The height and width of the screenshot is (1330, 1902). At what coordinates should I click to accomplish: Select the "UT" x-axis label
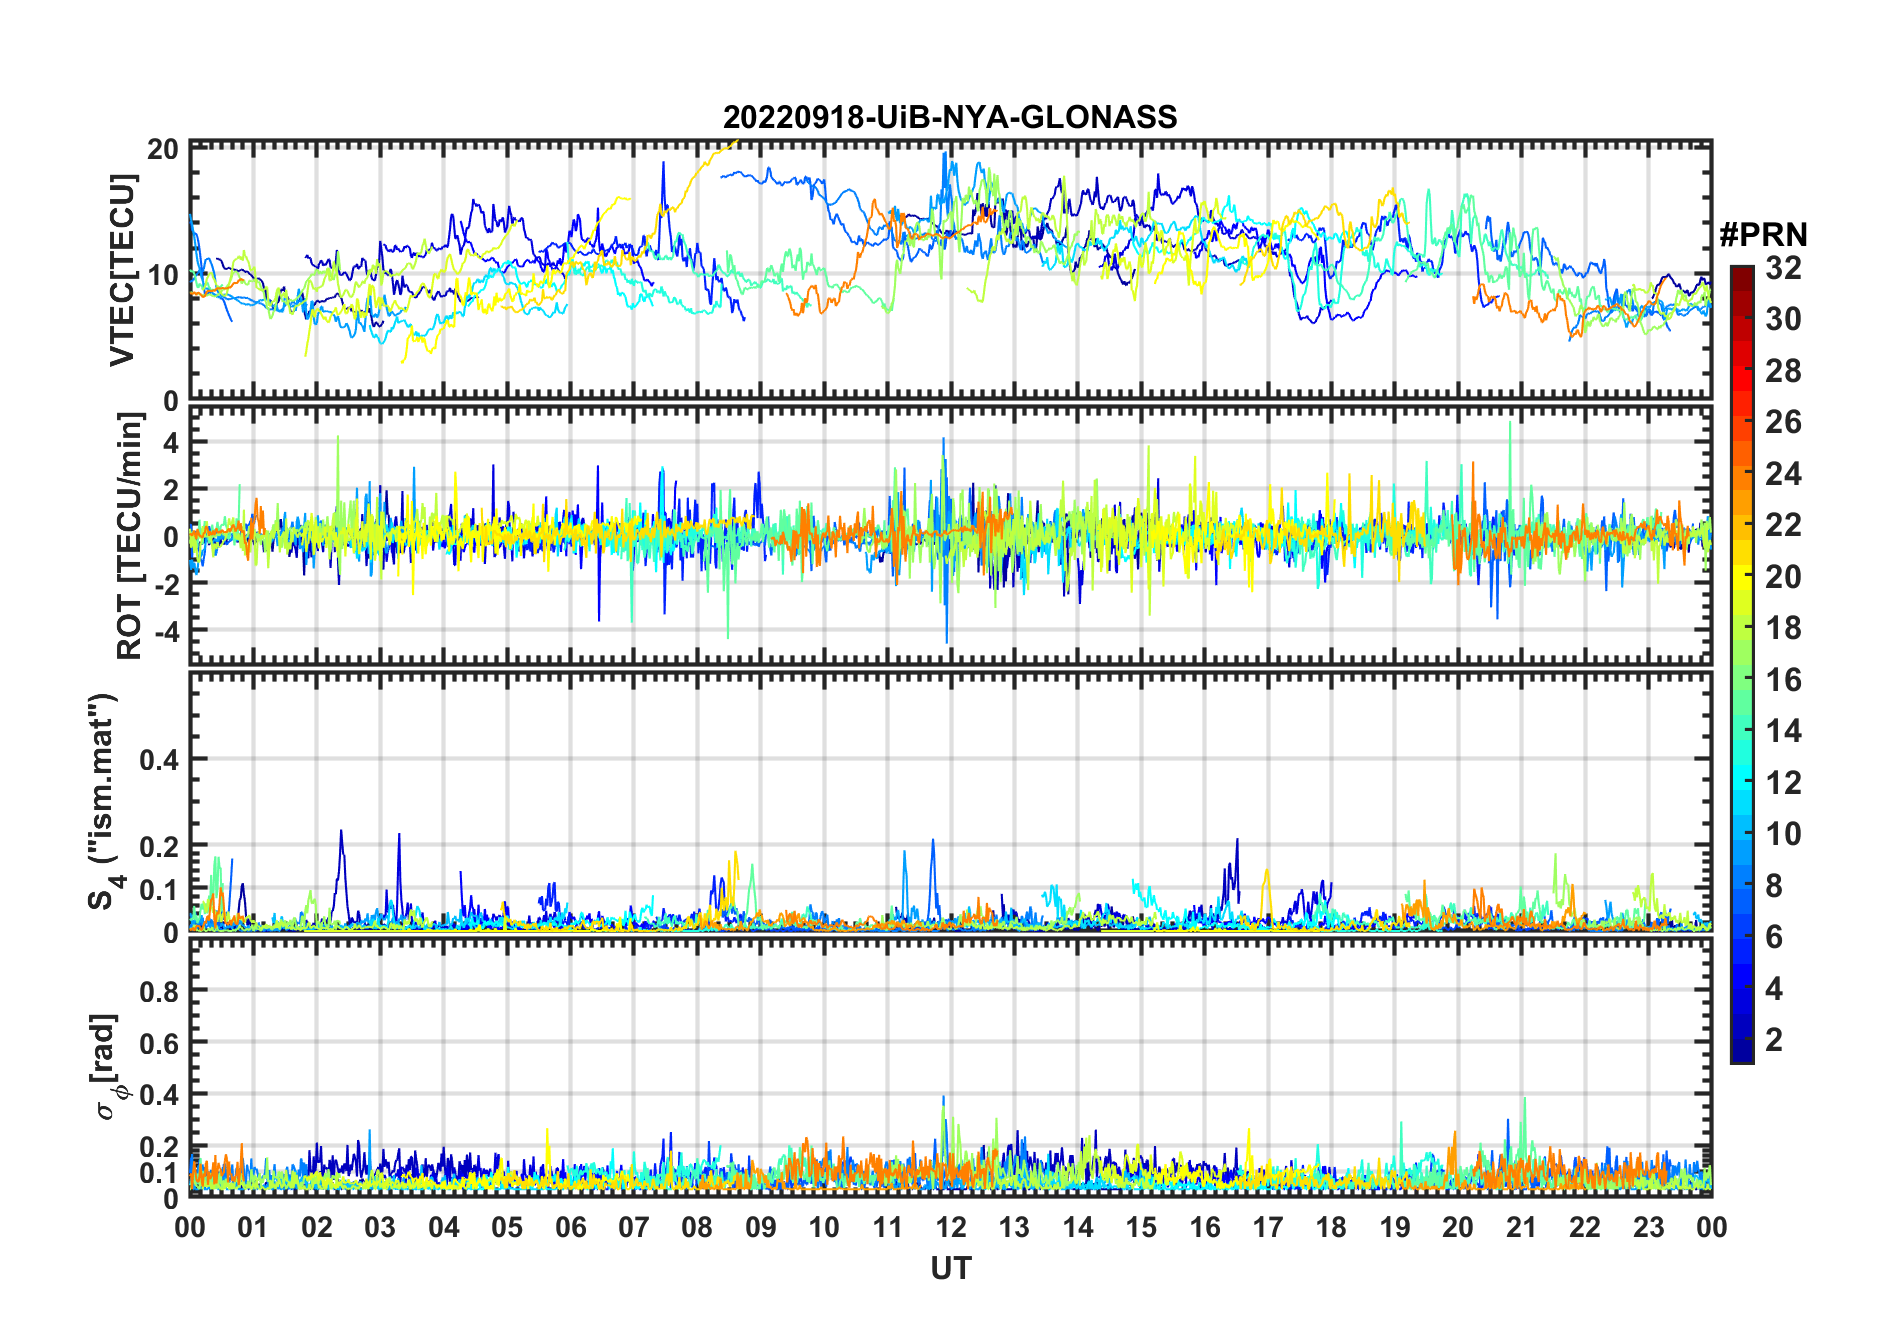pos(951,1269)
